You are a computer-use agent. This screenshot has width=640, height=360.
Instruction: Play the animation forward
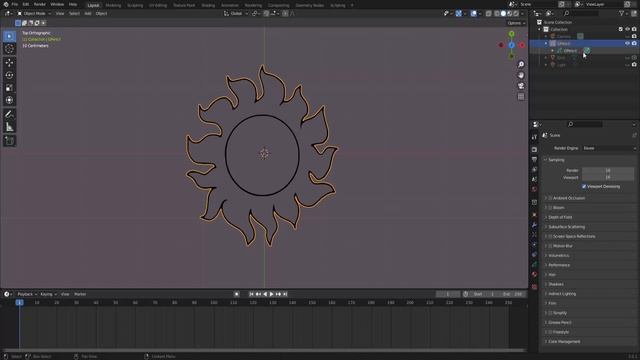271,294
